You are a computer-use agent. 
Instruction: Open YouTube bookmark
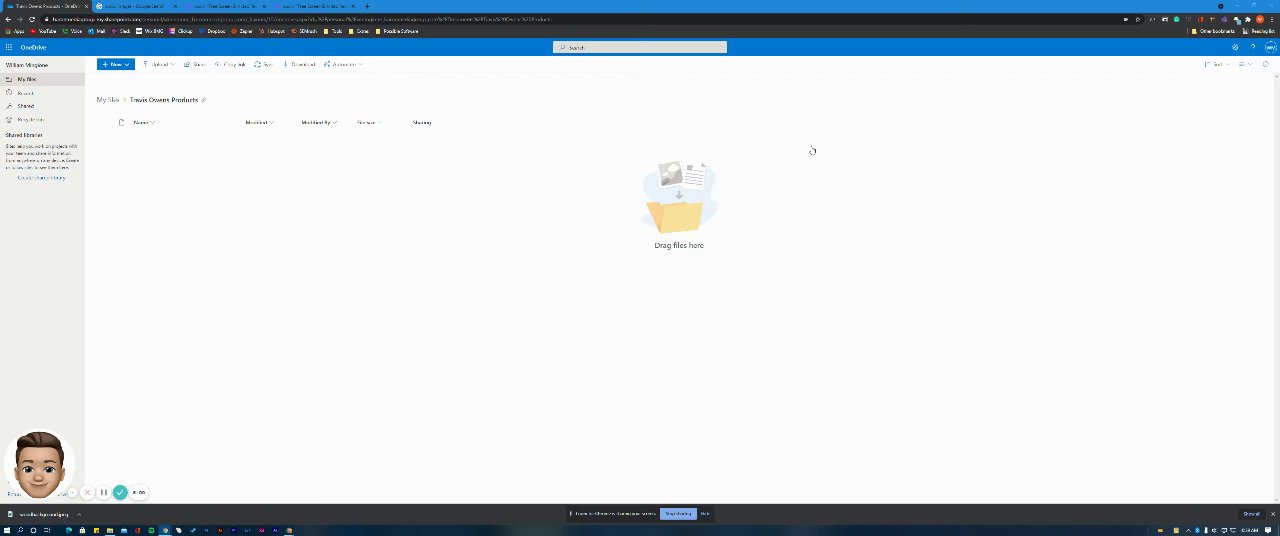coord(44,31)
